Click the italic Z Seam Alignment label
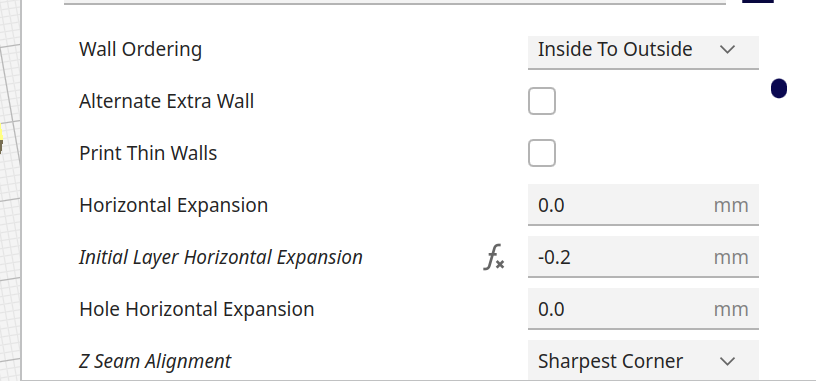816x381 pixels. tap(155, 361)
